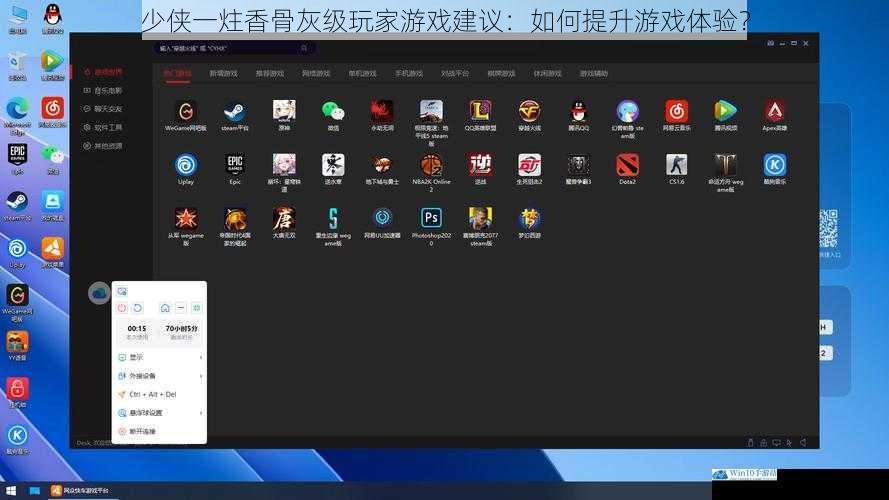The image size is (889, 500).
Task: Expand the 外接设备 submenu in popup
Action: point(160,376)
